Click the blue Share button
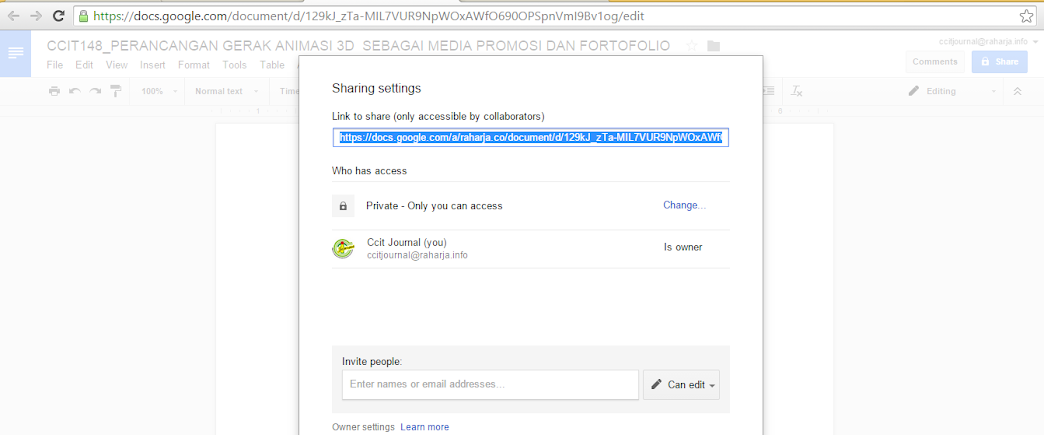Image resolution: width=1044 pixels, height=435 pixels. pyautogui.click(x=999, y=62)
